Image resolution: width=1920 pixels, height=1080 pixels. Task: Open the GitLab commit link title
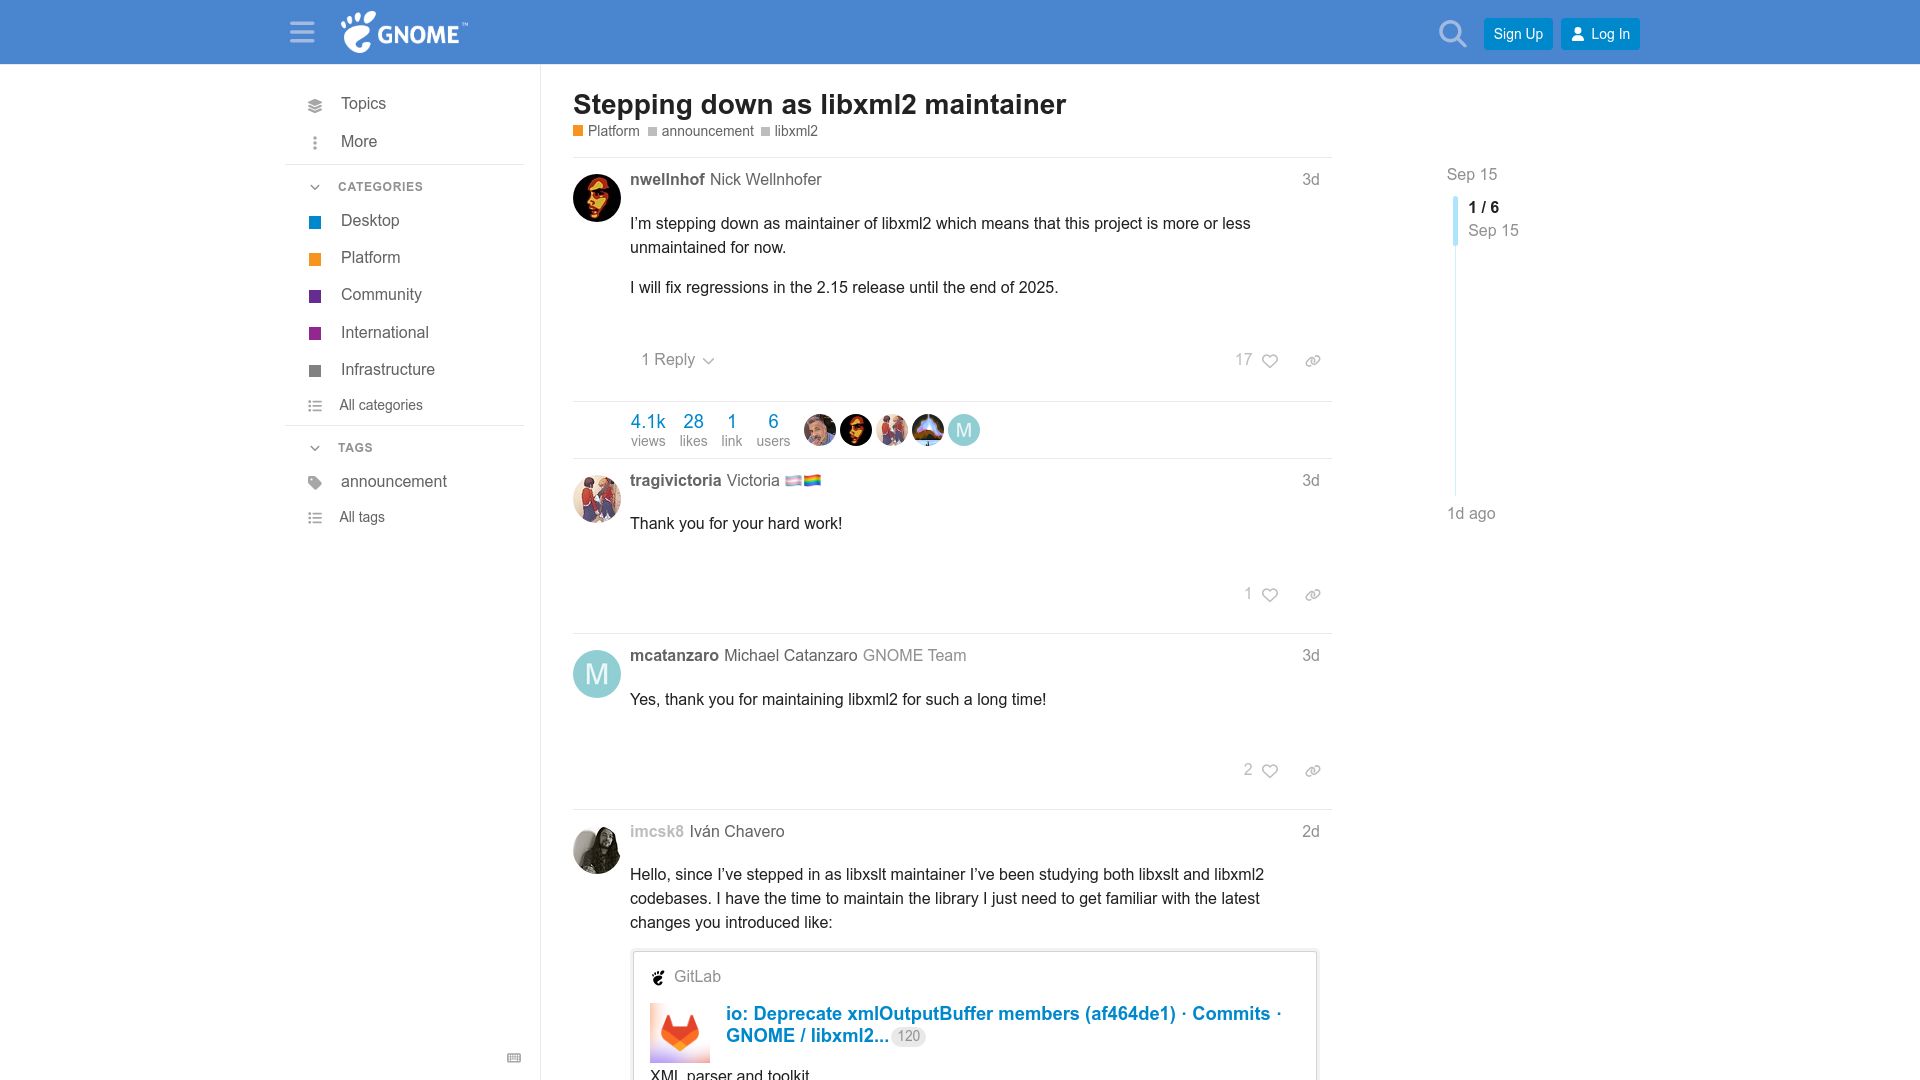pos(1003,1024)
